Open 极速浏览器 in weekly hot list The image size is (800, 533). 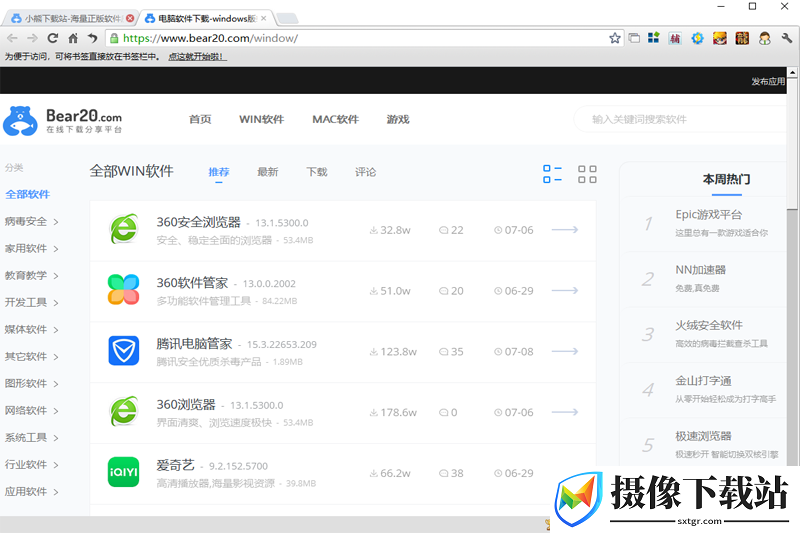pos(703,437)
